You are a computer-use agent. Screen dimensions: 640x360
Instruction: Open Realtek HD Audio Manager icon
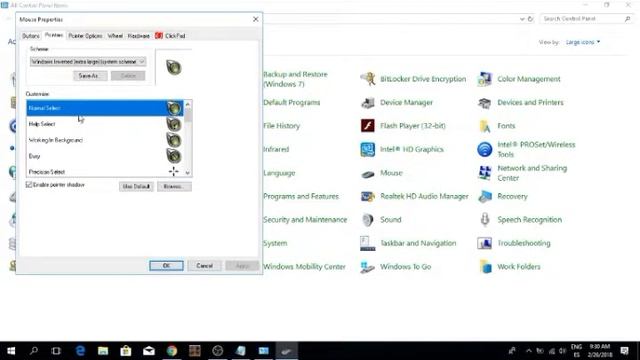(368, 196)
